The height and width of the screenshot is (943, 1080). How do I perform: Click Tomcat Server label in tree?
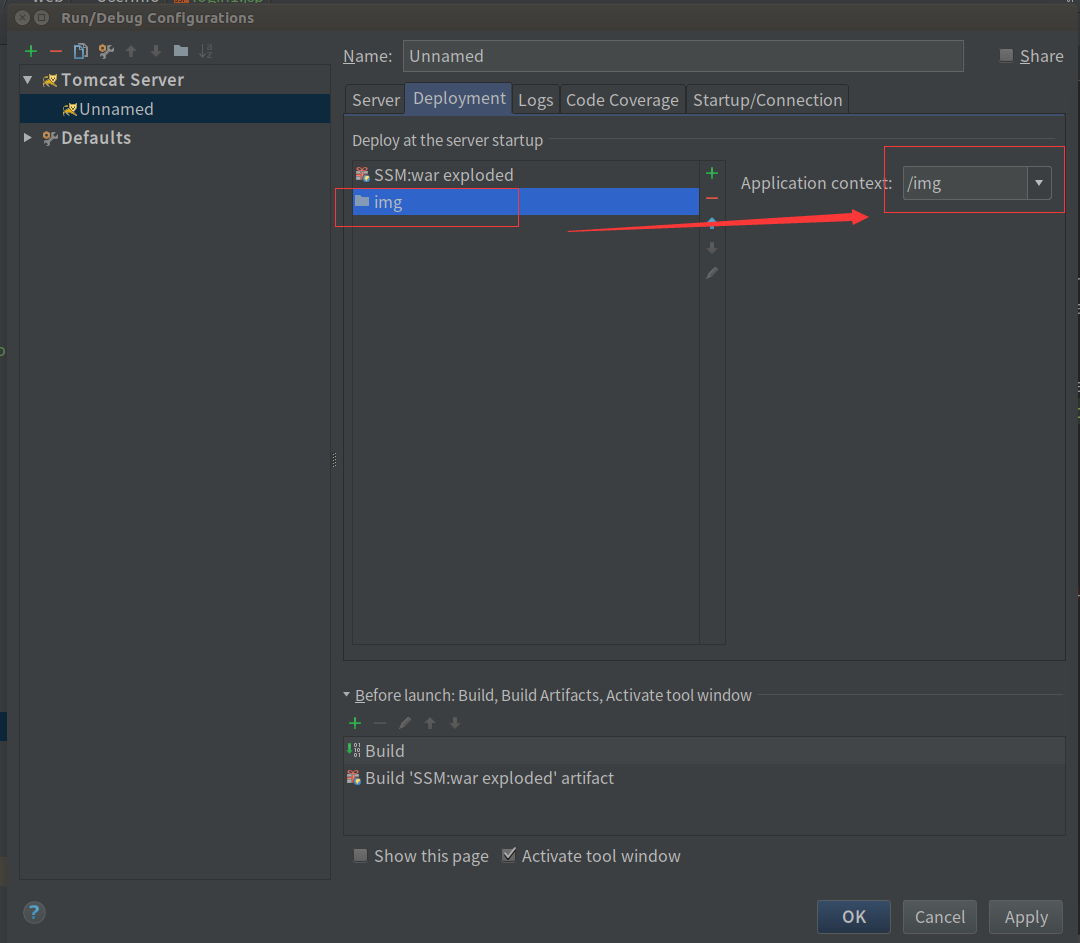(123, 80)
